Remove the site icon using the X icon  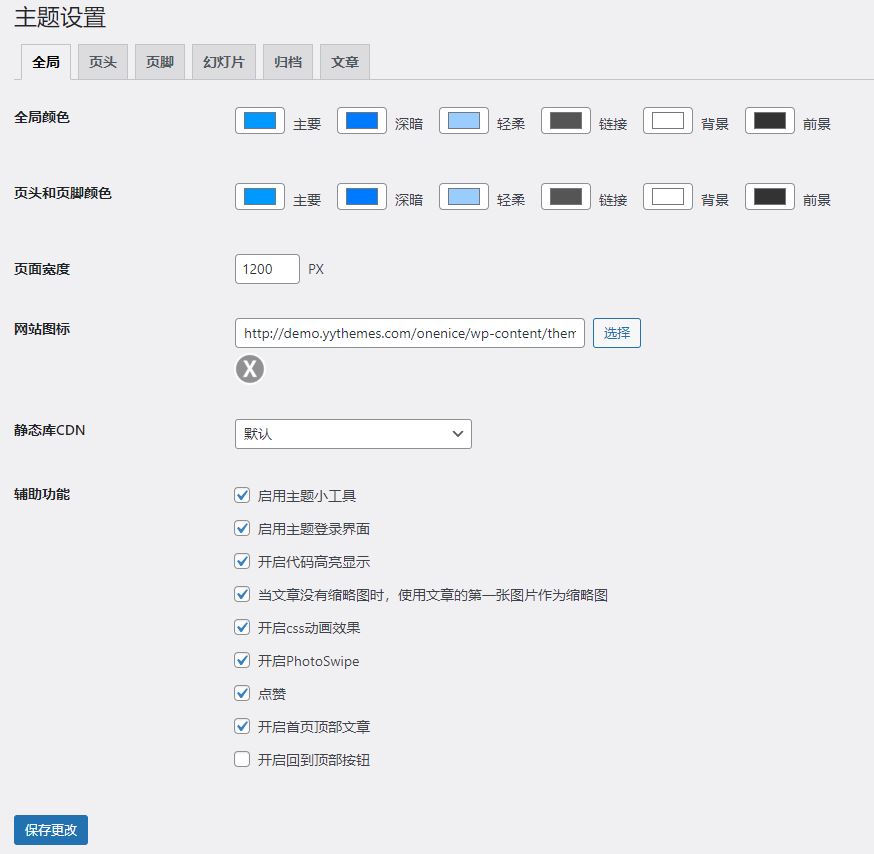pyautogui.click(x=249, y=369)
